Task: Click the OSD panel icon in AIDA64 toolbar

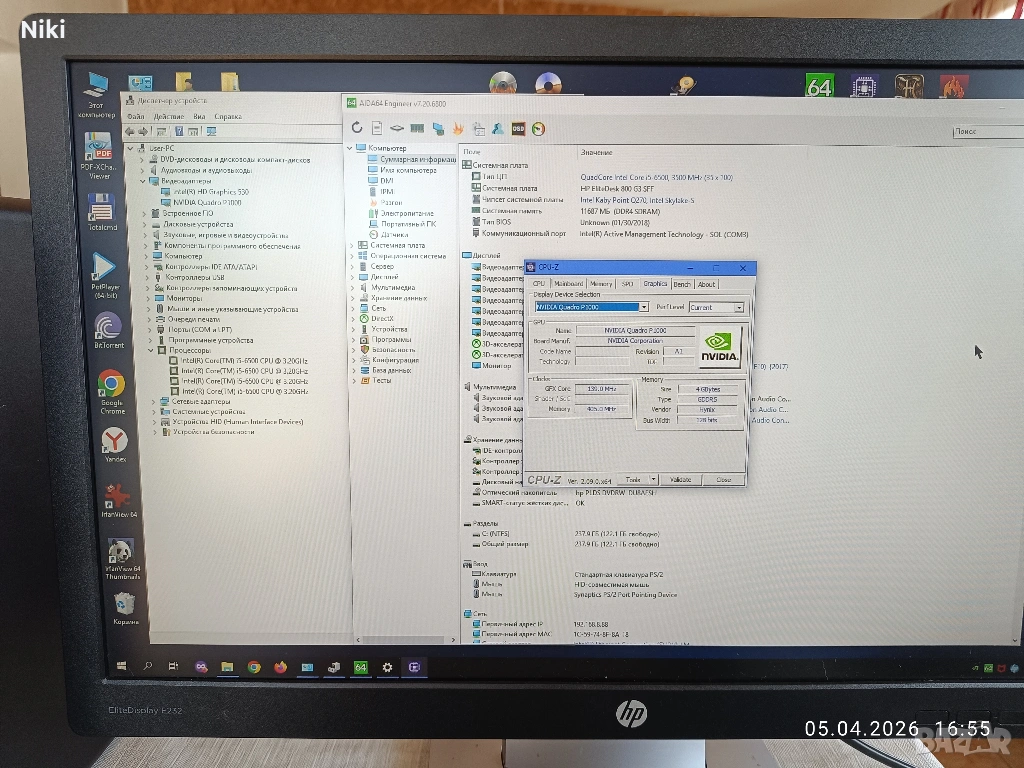Action: [x=518, y=128]
